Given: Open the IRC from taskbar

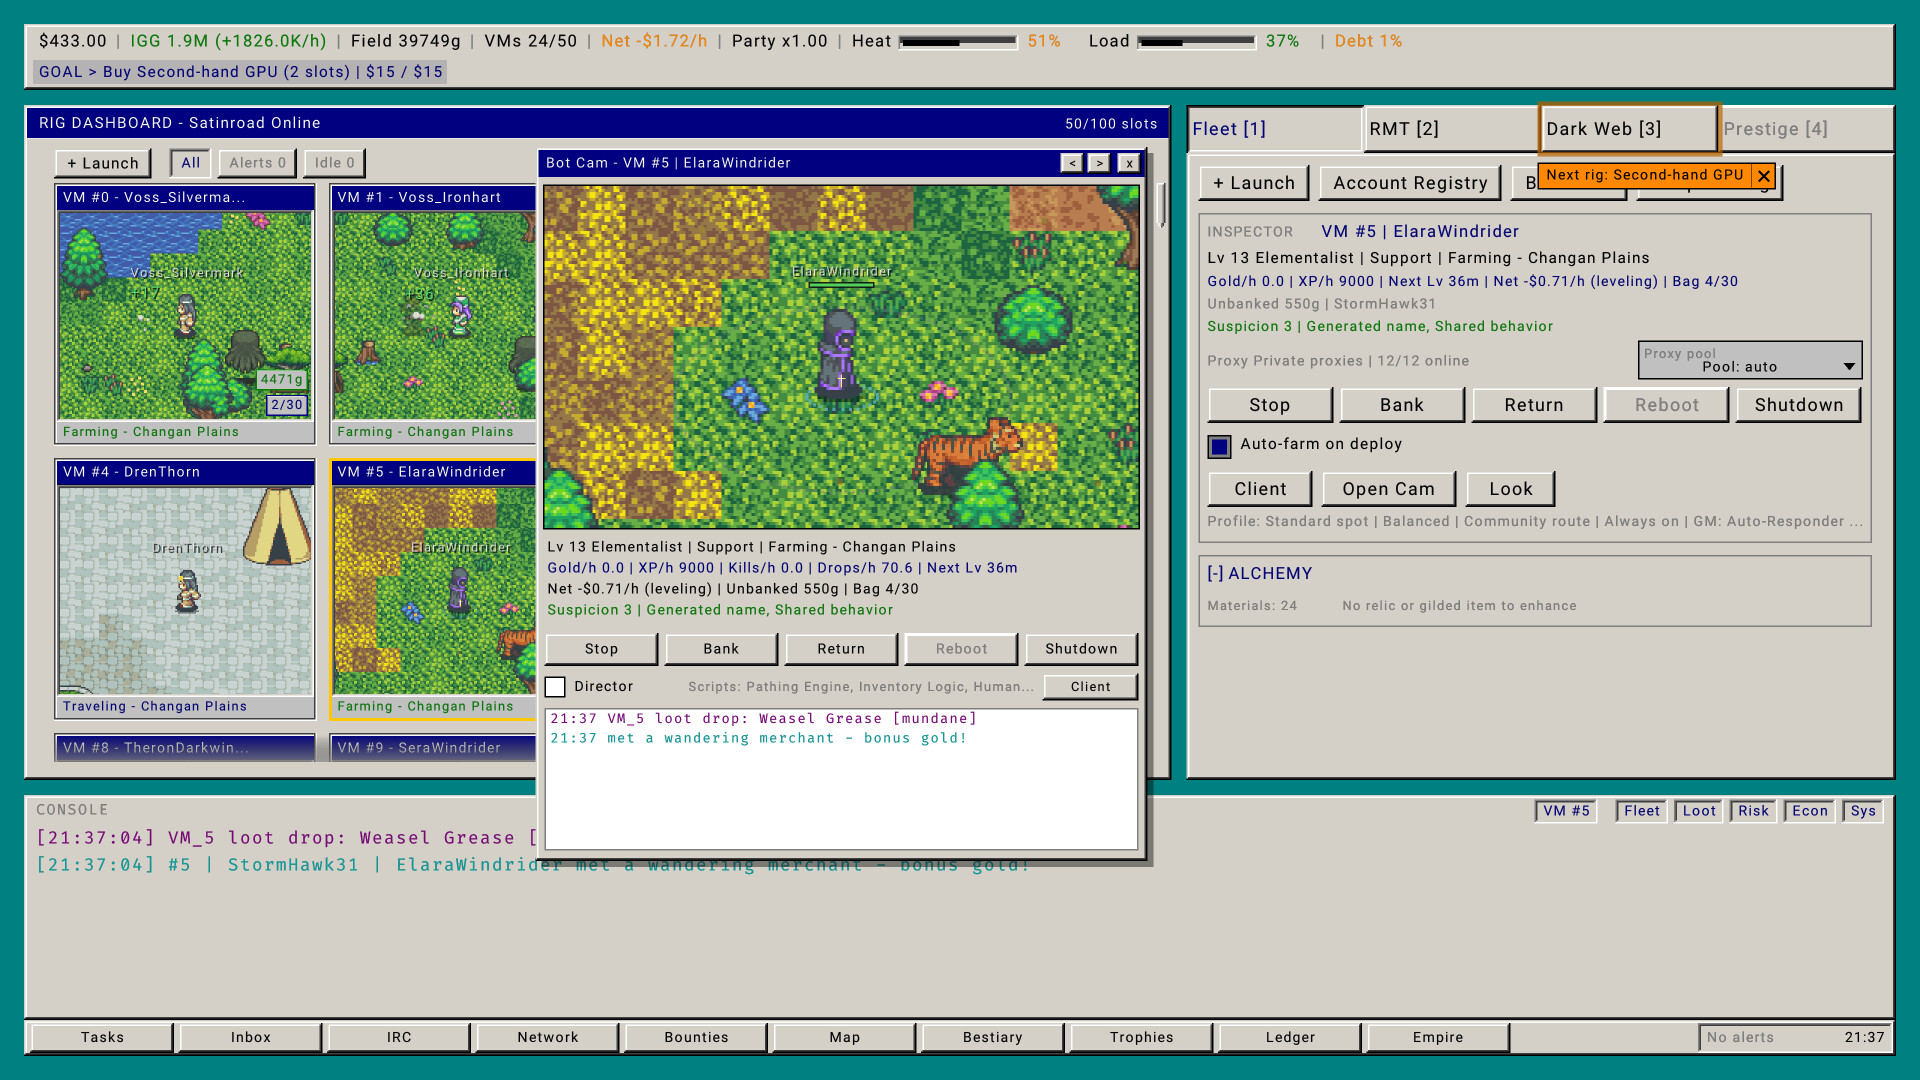Looking at the screenshot, I should click(x=399, y=1038).
